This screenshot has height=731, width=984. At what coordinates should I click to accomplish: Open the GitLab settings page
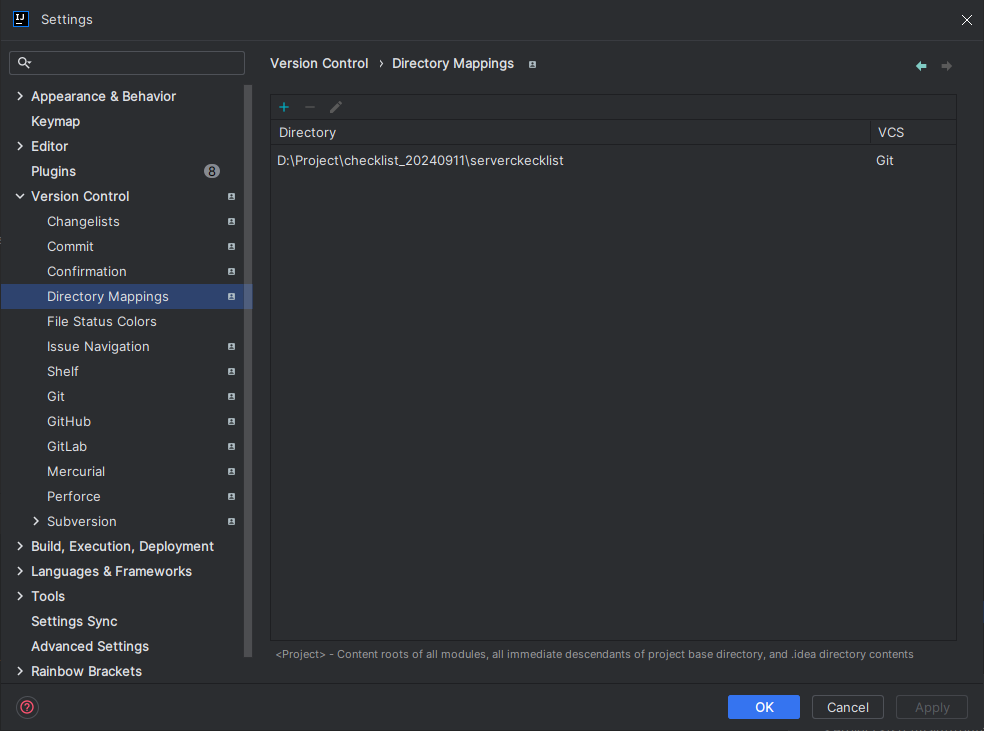pyautogui.click(x=67, y=447)
